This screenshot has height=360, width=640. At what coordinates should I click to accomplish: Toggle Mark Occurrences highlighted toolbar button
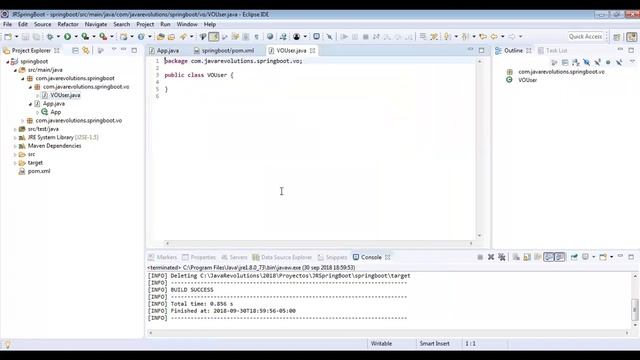(213, 37)
